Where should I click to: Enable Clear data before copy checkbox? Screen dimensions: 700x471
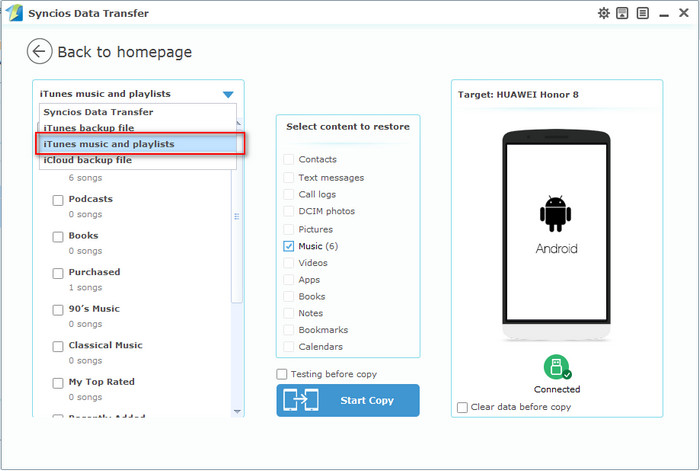point(462,407)
